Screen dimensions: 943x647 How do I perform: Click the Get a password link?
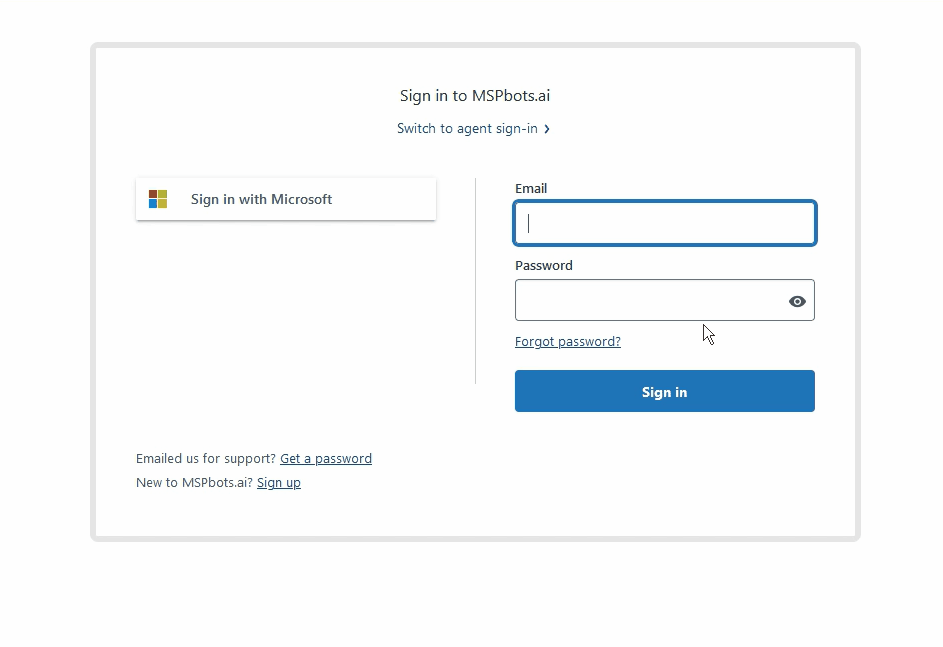(x=326, y=458)
